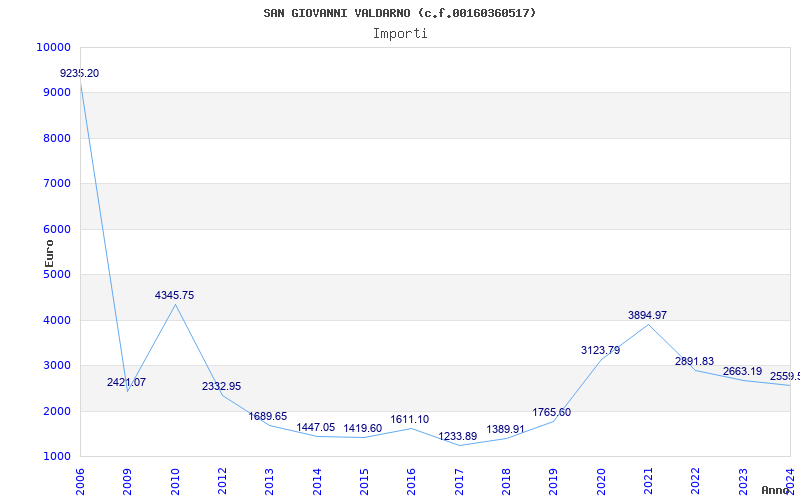
Task: Click the Euro y-axis title
Action: point(49,254)
